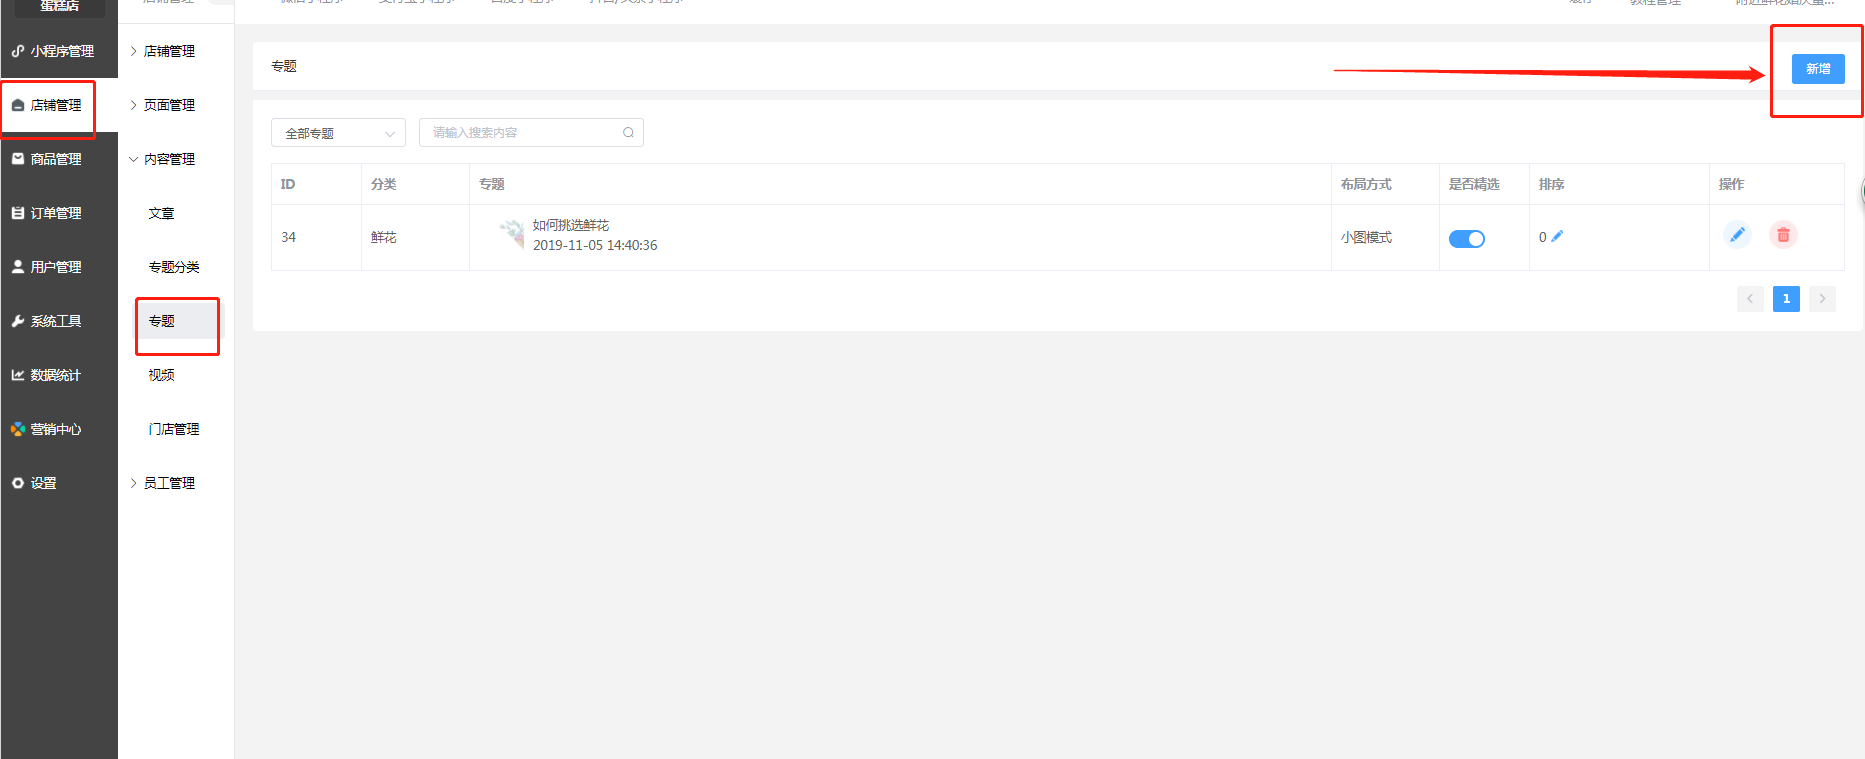The image size is (1865, 759).
Task: Open 数据统计 in the dark sidebar
Action: [59, 375]
